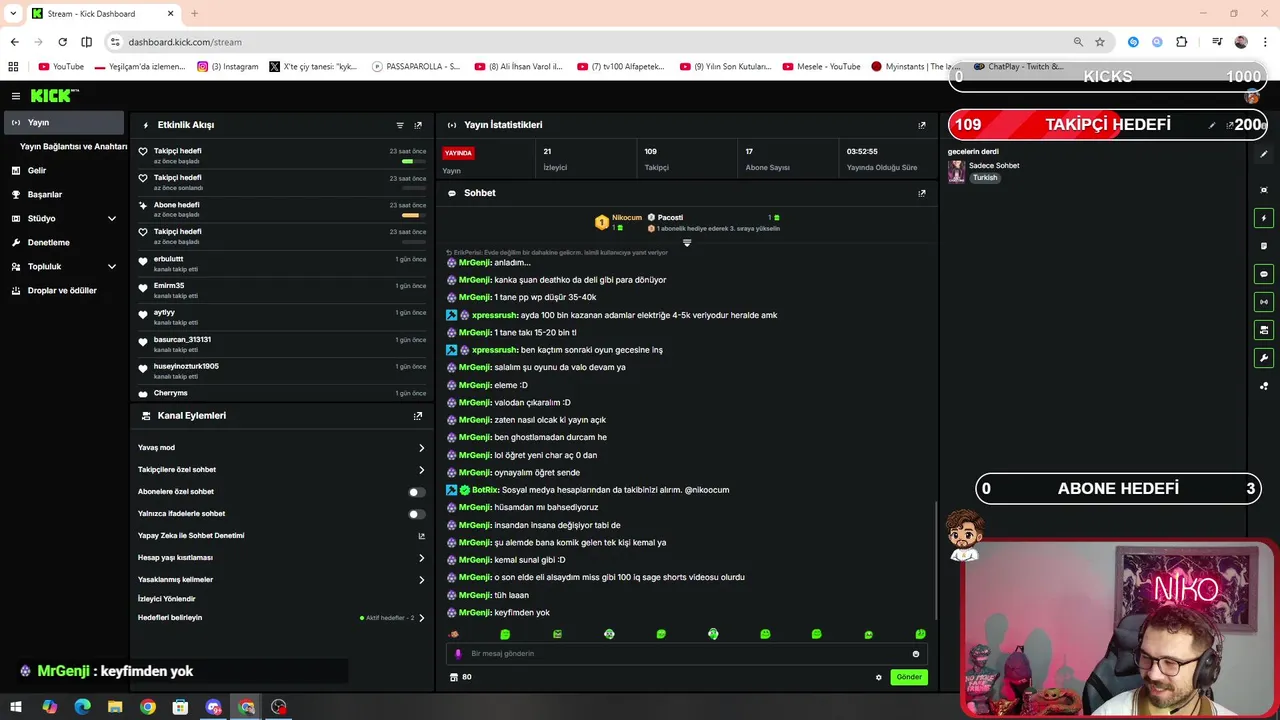Open OBS Studio from the taskbar

coord(279,707)
